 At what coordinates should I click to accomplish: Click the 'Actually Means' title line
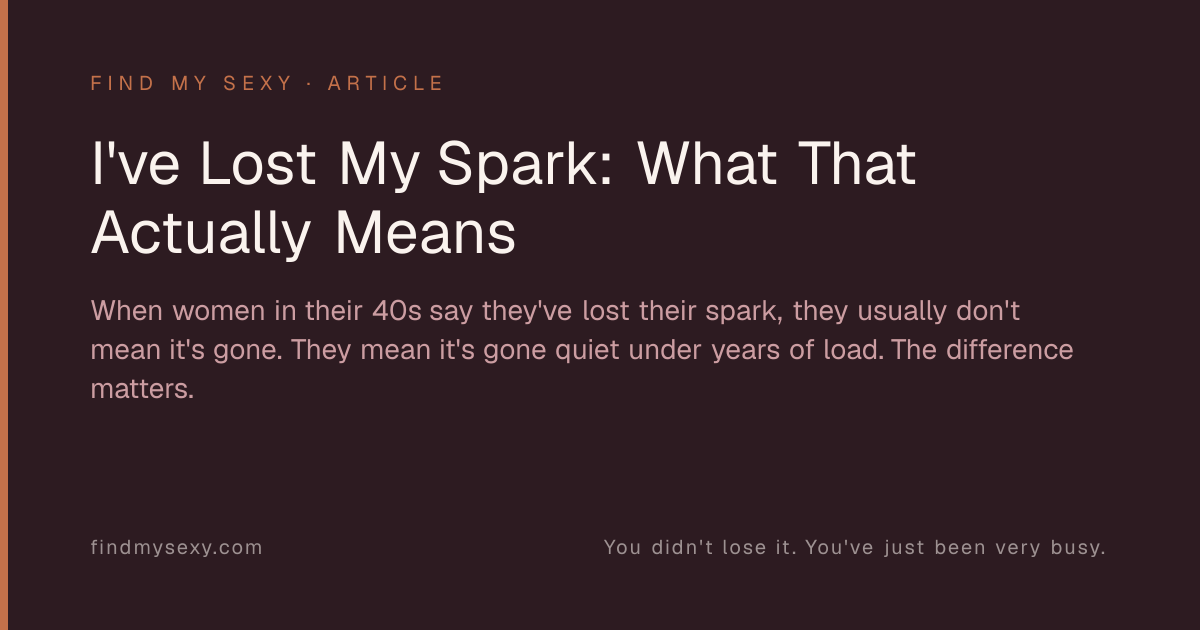pyautogui.click(x=303, y=233)
